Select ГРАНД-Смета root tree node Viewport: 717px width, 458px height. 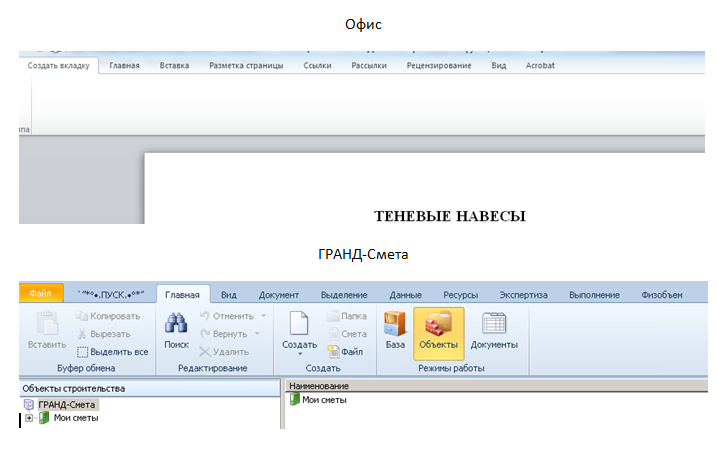click(67, 405)
